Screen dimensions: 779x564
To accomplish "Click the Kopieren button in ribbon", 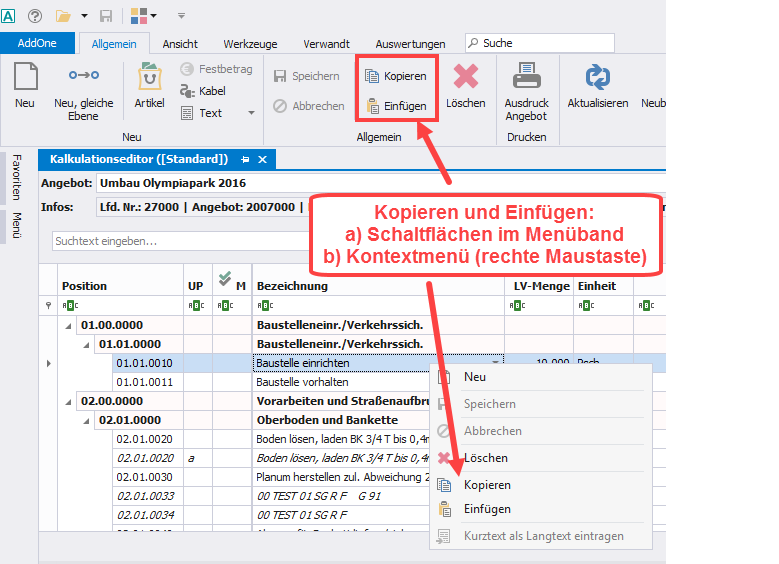I will tap(396, 76).
